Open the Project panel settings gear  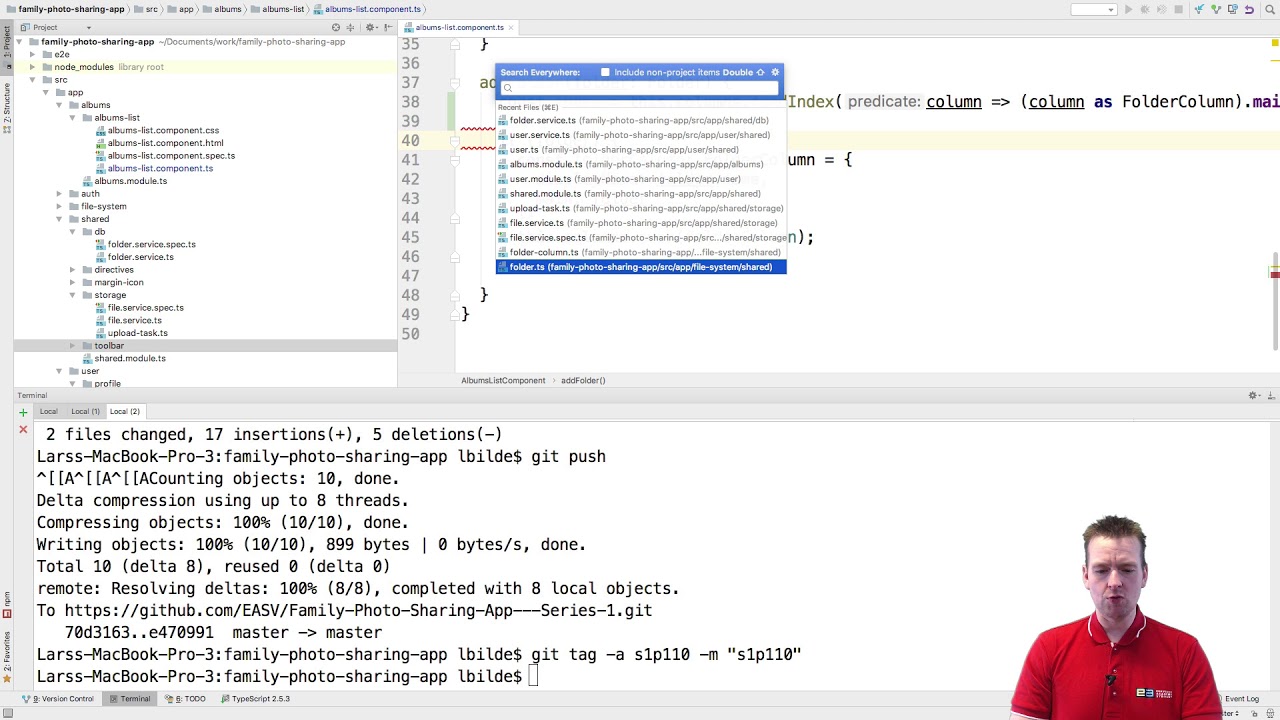tap(371, 27)
